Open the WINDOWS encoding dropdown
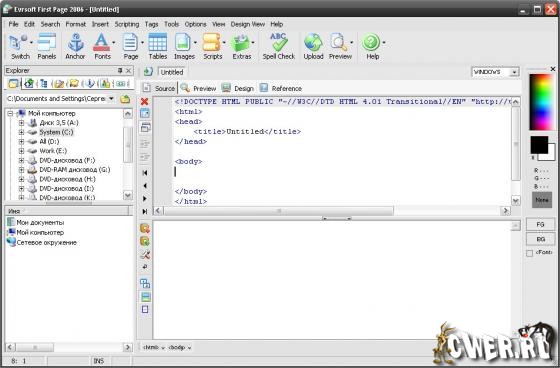This screenshot has height=368, width=560. pyautogui.click(x=514, y=72)
